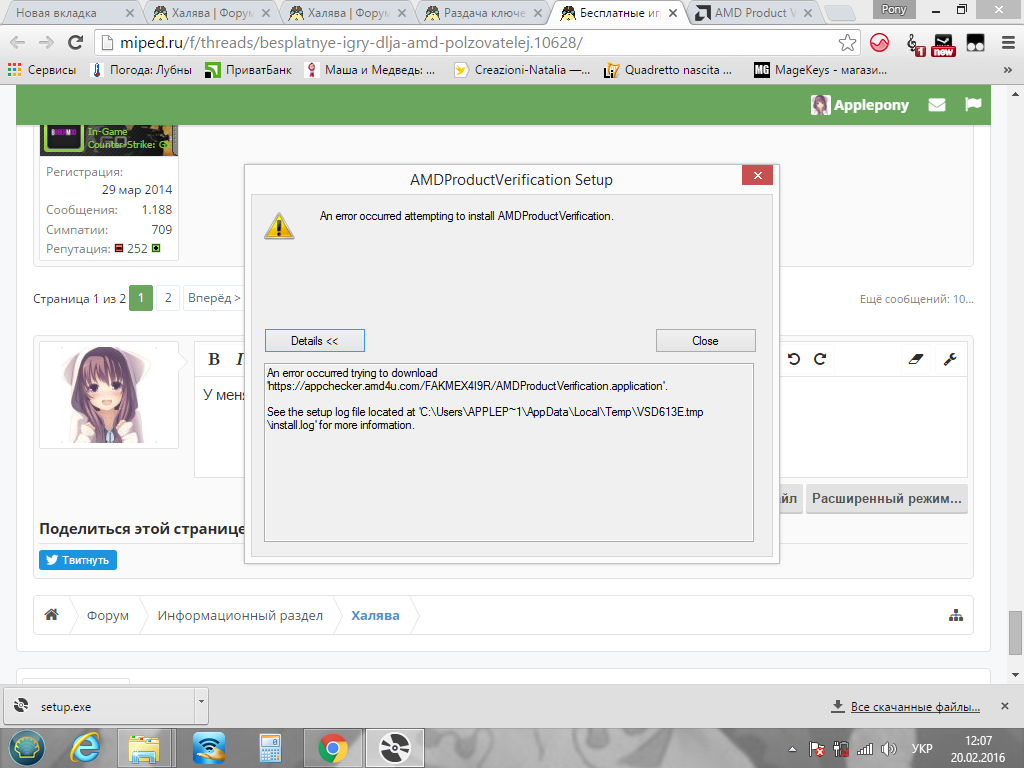Image resolution: width=1024 pixels, height=768 pixels.
Task: Close the AMDProductVerification Setup dialog with X
Action: [758, 175]
